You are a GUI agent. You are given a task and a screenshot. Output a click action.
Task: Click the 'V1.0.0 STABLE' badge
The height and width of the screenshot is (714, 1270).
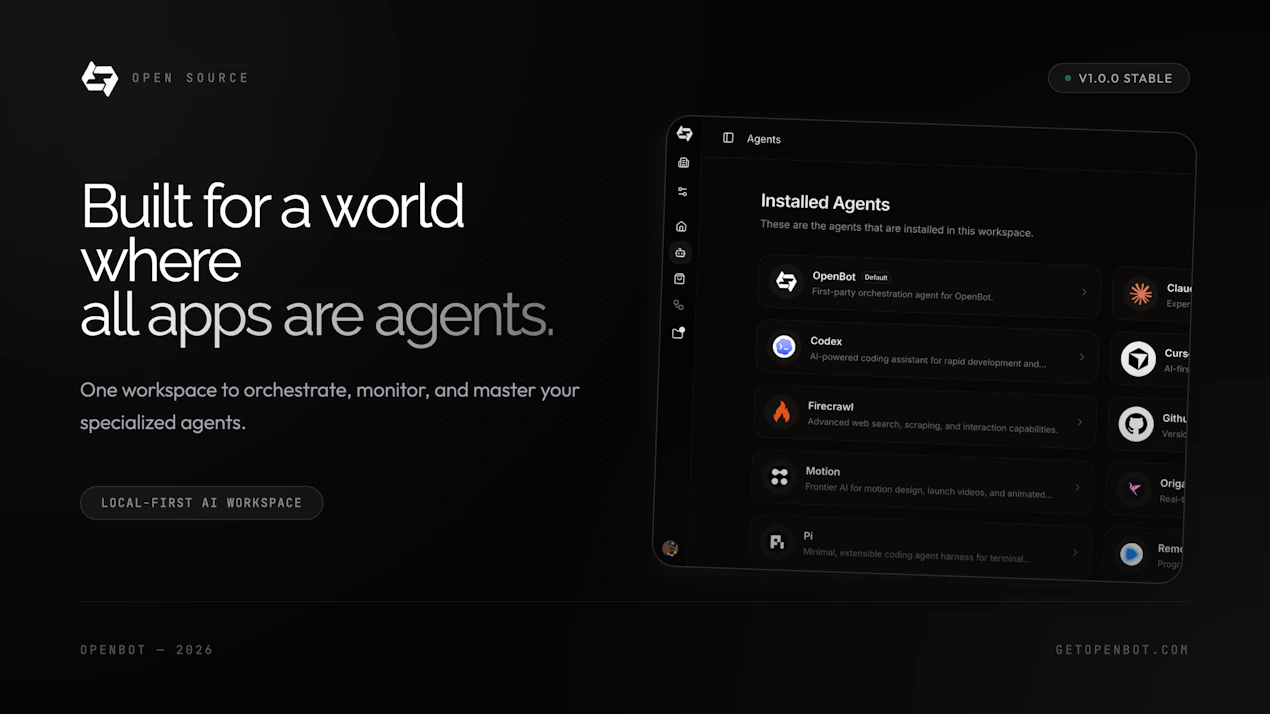[1118, 78]
